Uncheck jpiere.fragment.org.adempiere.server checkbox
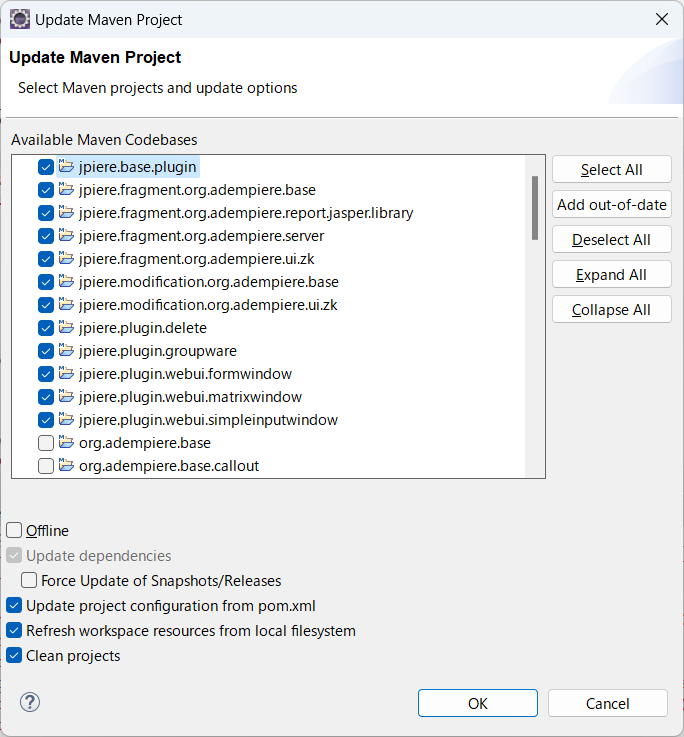Viewport: 684px width, 737px height. tap(46, 236)
